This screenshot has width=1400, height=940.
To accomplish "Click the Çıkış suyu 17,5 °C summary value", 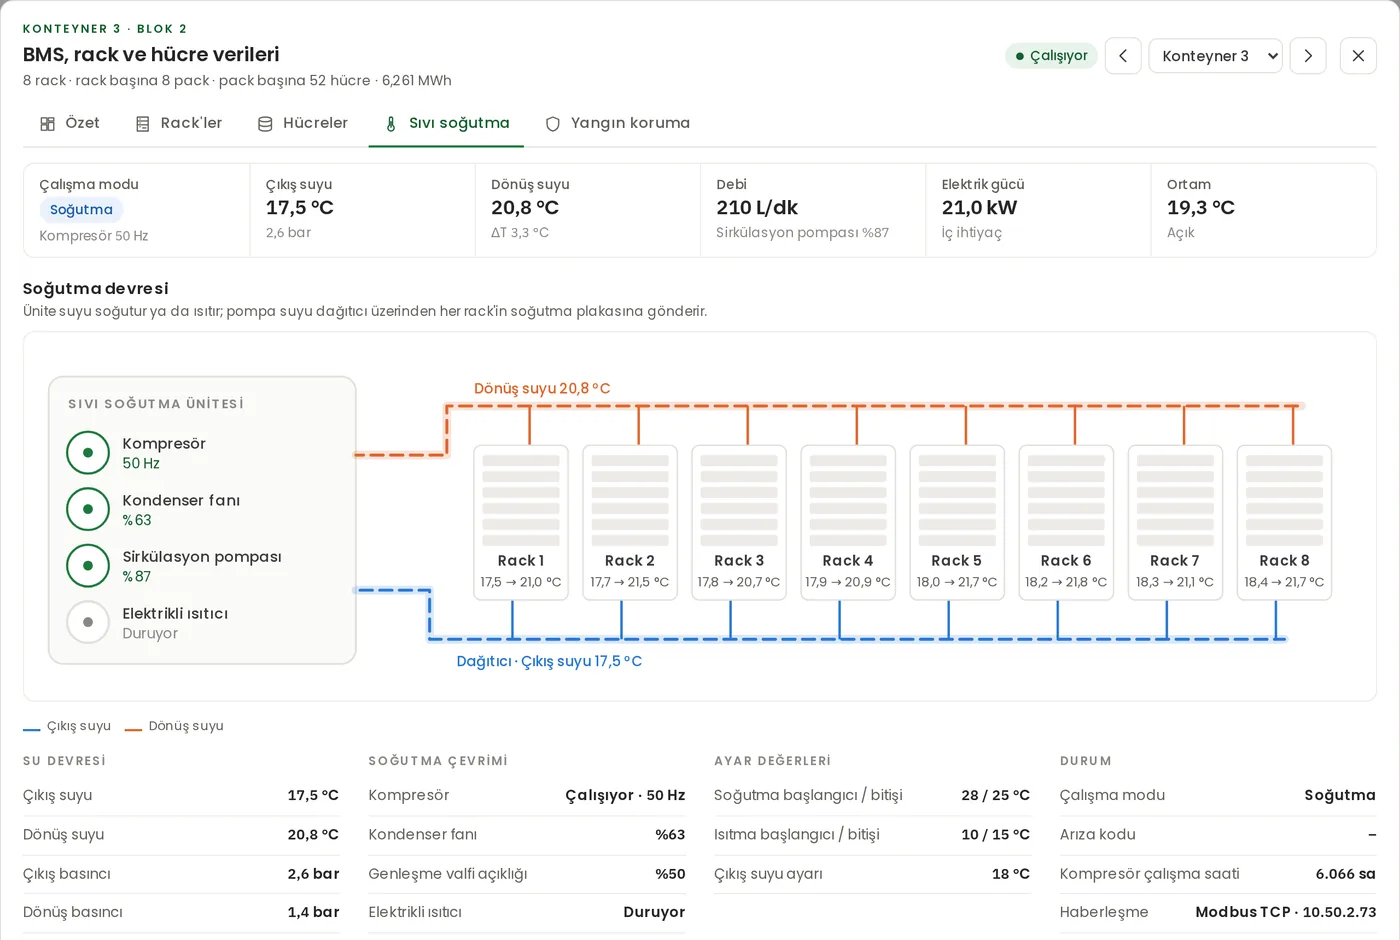I will pos(300,208).
